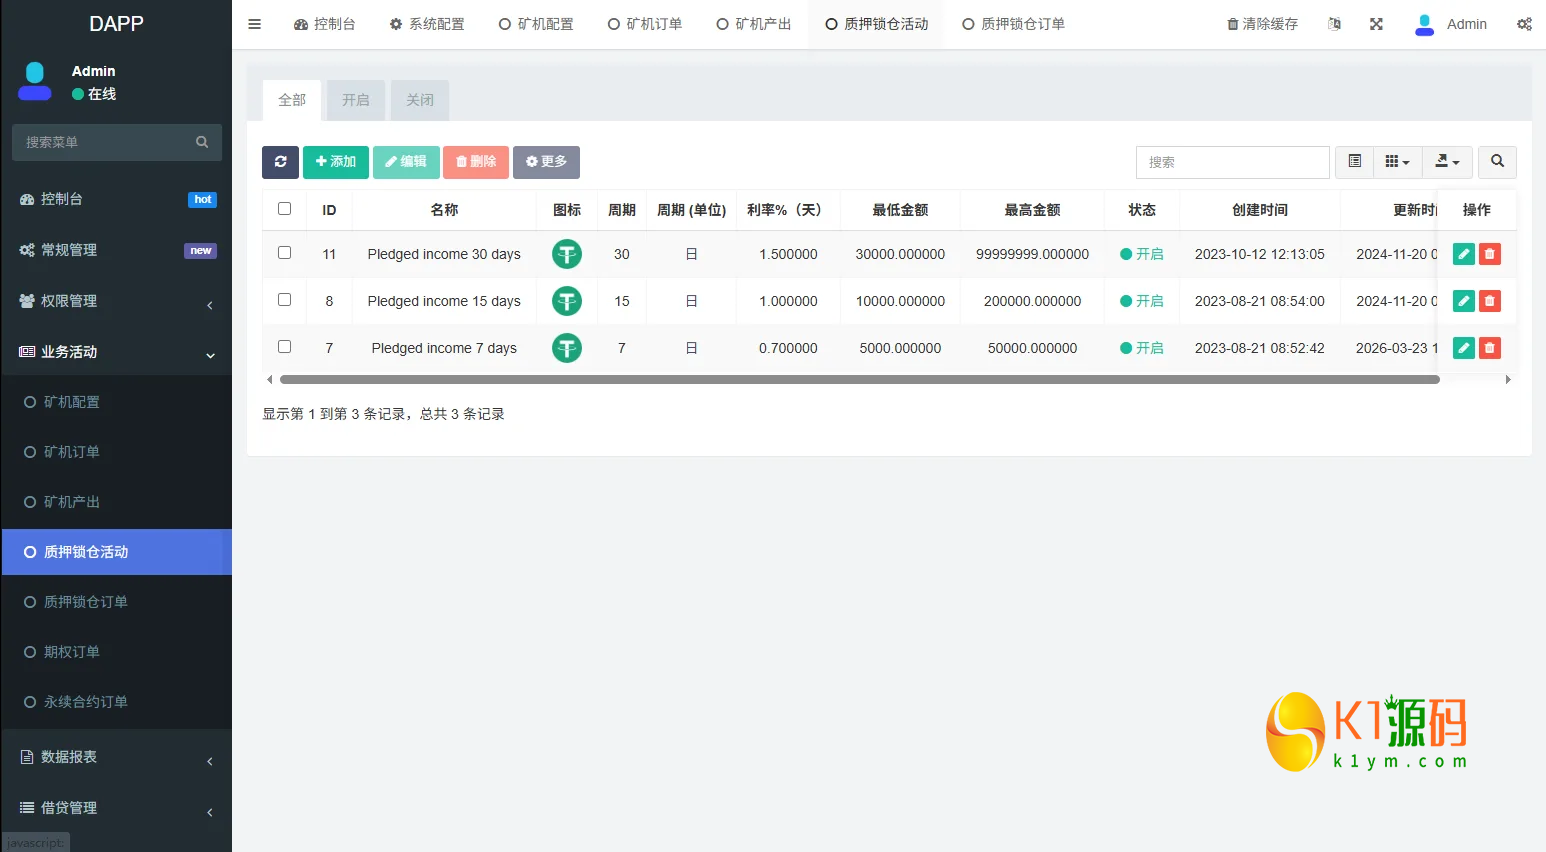Edit the Pledged income 30 days row
Viewport: 1546px width, 852px height.
[1463, 254]
